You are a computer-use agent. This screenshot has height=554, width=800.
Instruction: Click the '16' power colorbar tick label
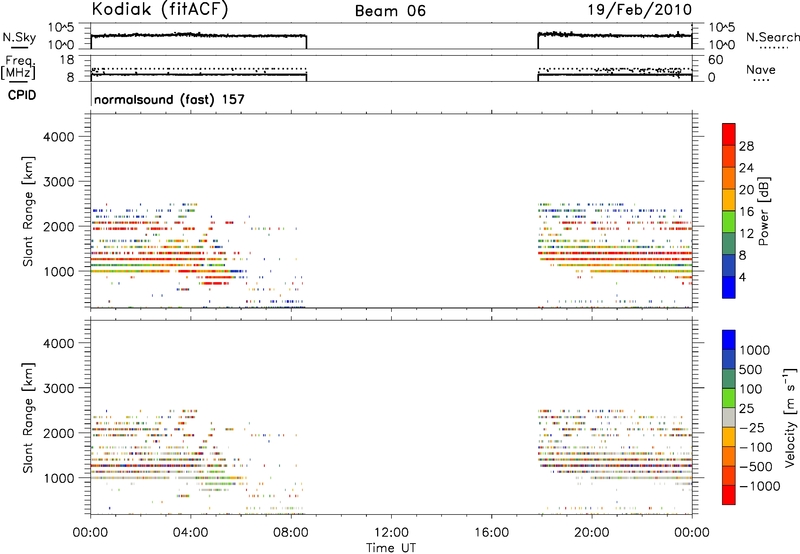(746, 212)
